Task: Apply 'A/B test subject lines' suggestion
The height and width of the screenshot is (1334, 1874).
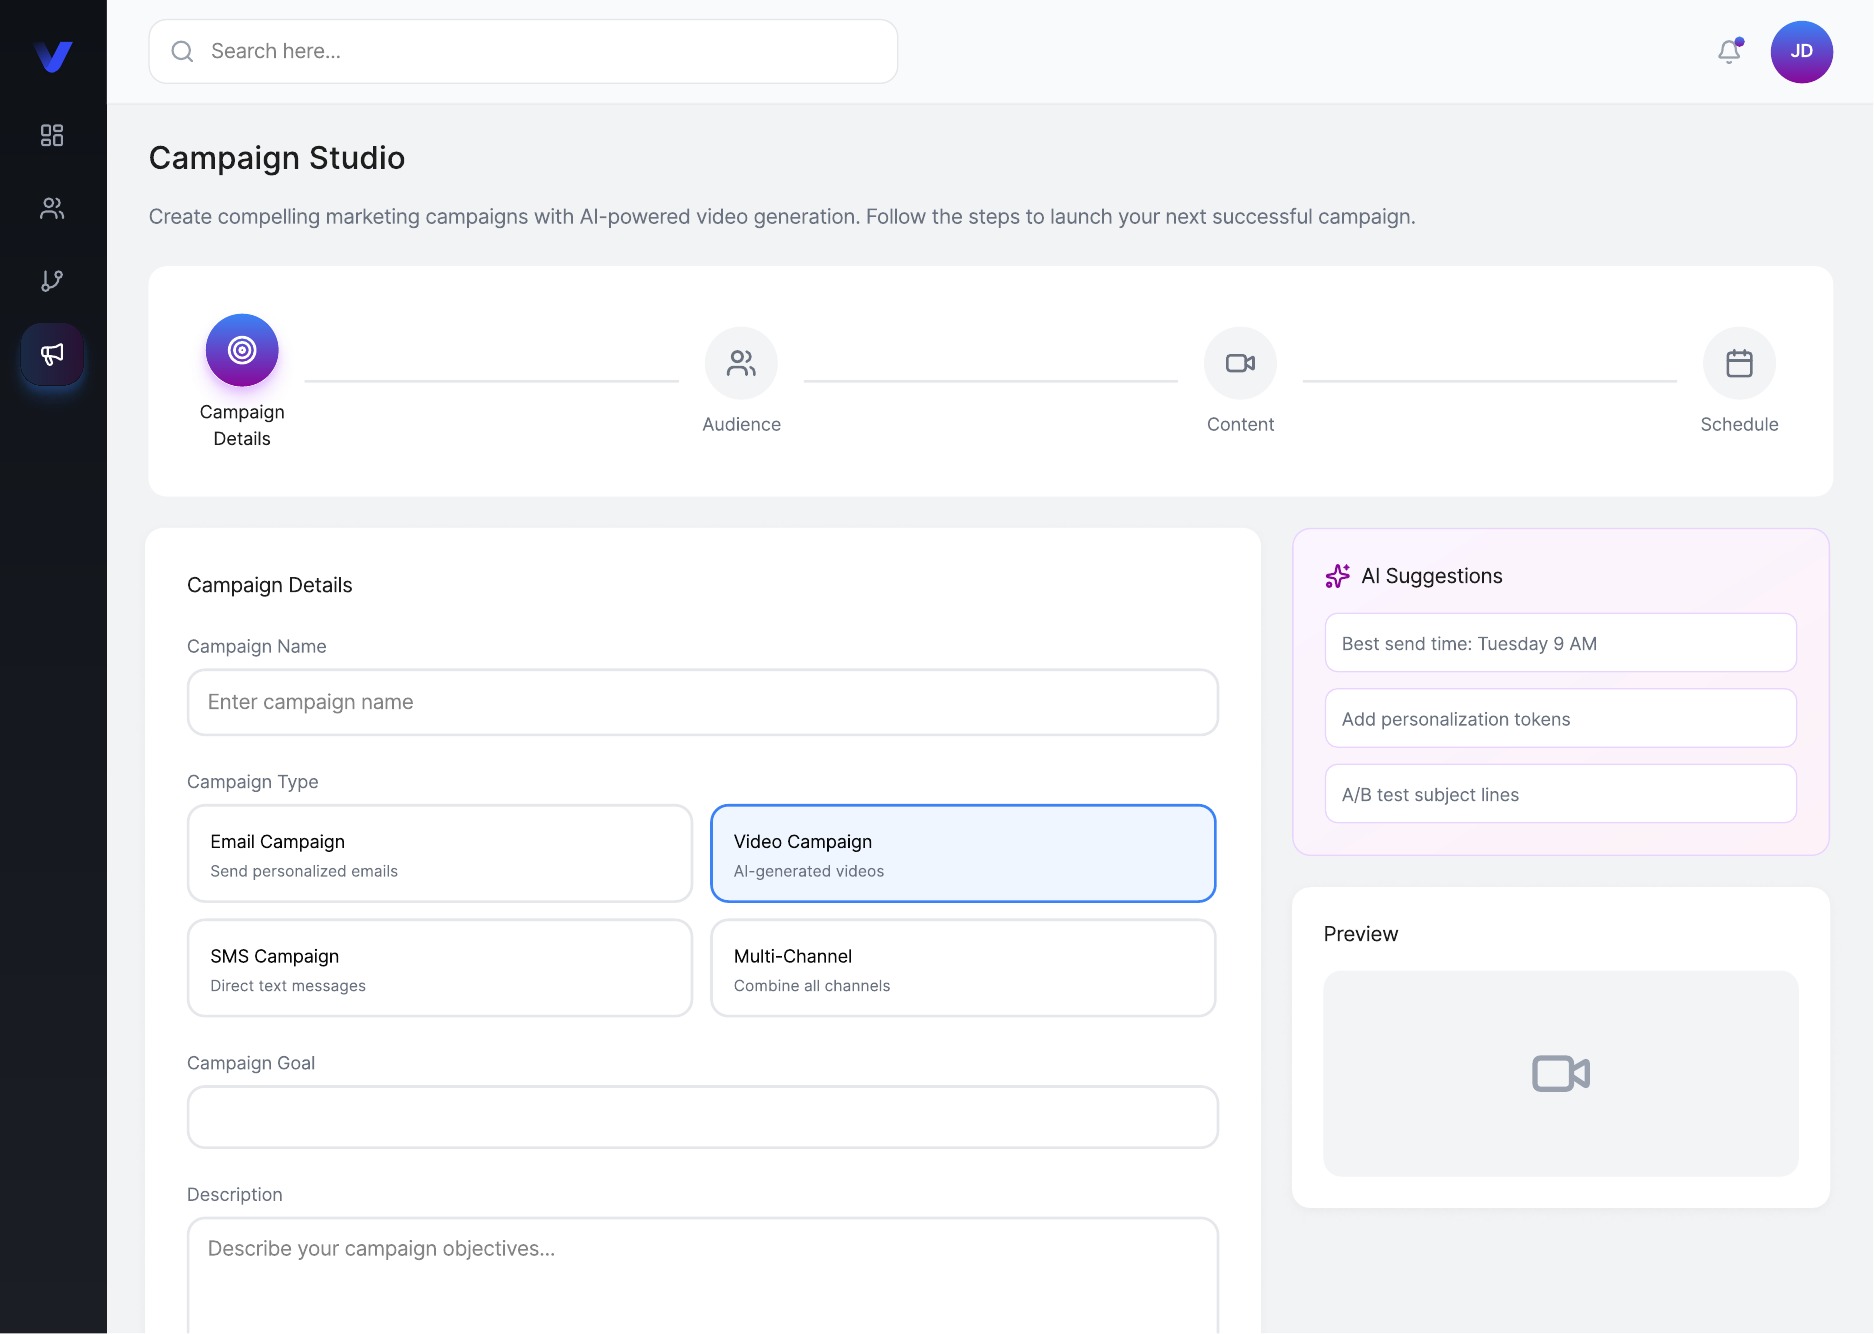Action: click(1561, 794)
